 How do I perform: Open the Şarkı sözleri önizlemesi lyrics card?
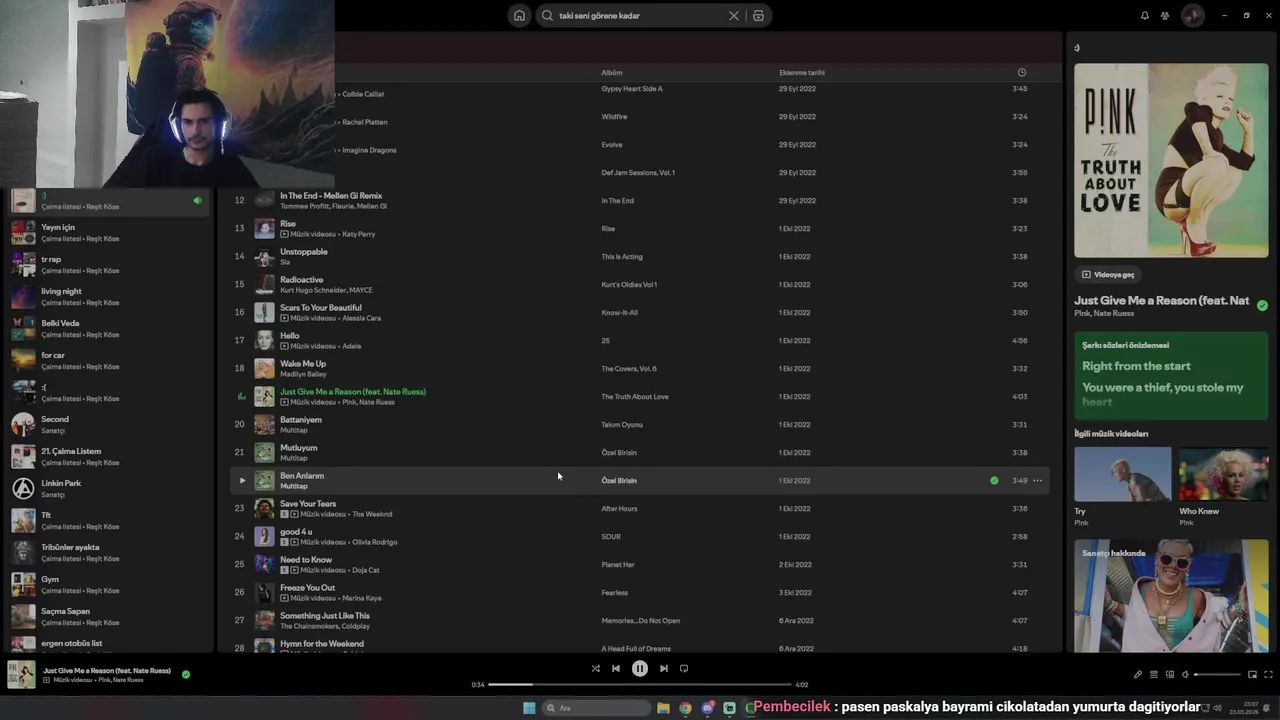1171,376
